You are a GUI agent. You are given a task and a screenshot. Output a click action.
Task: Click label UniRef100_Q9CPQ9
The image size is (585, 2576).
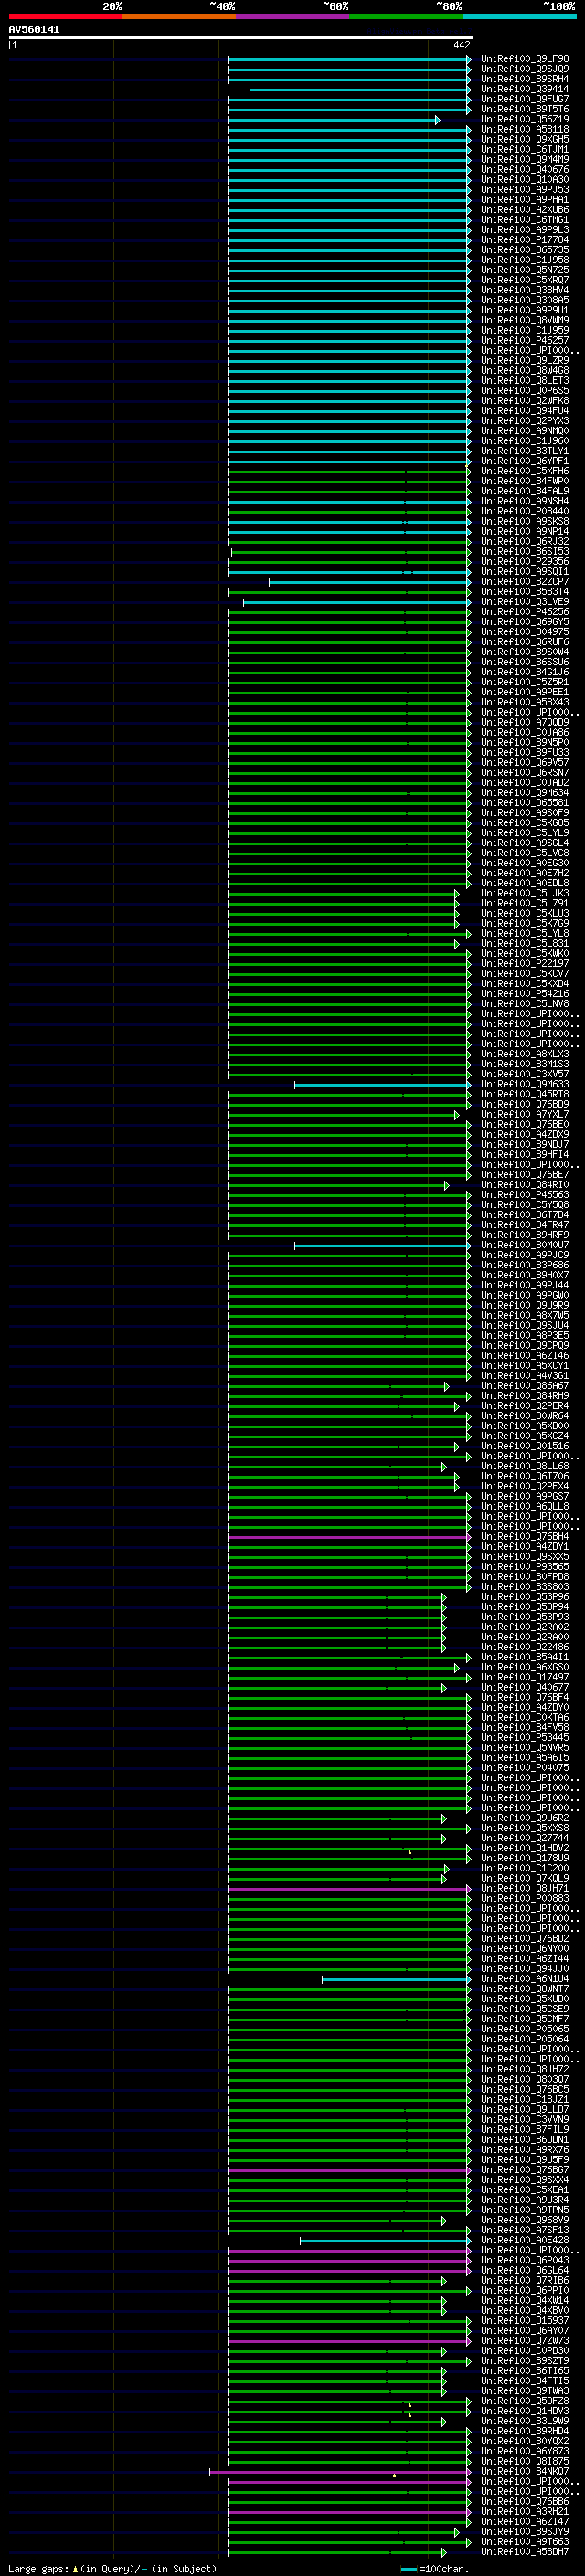[x=525, y=1346]
